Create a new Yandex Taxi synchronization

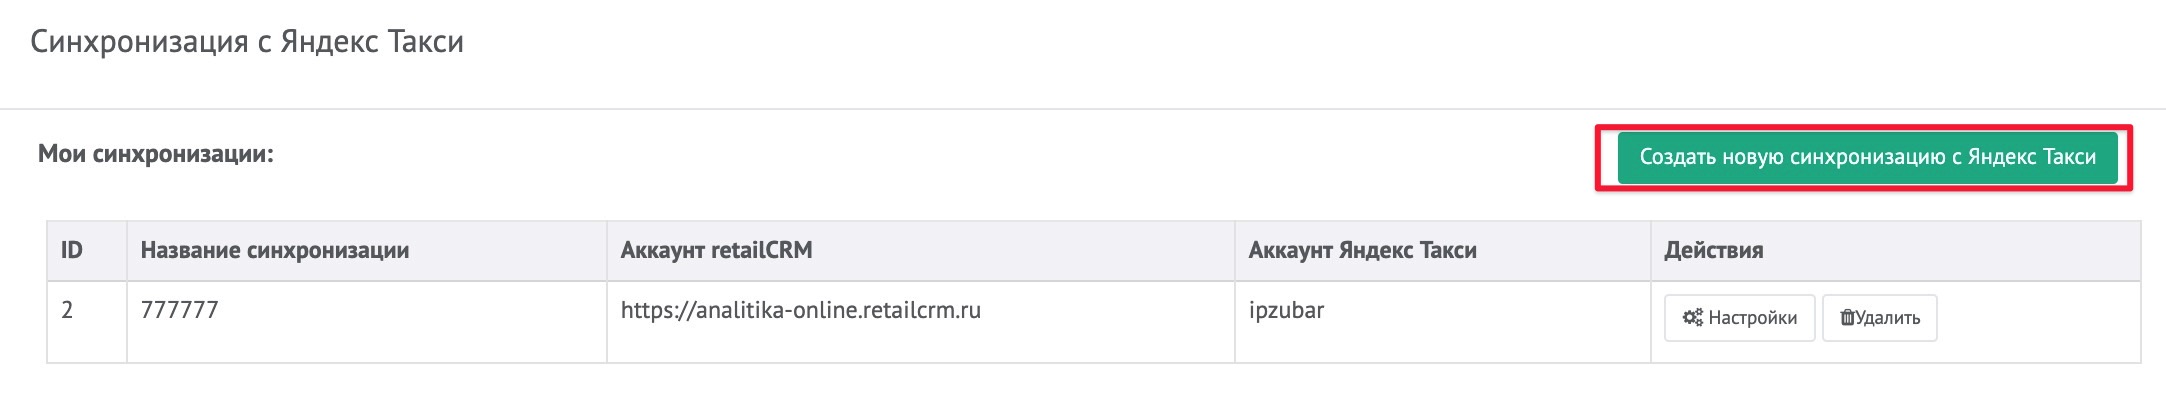click(1867, 157)
